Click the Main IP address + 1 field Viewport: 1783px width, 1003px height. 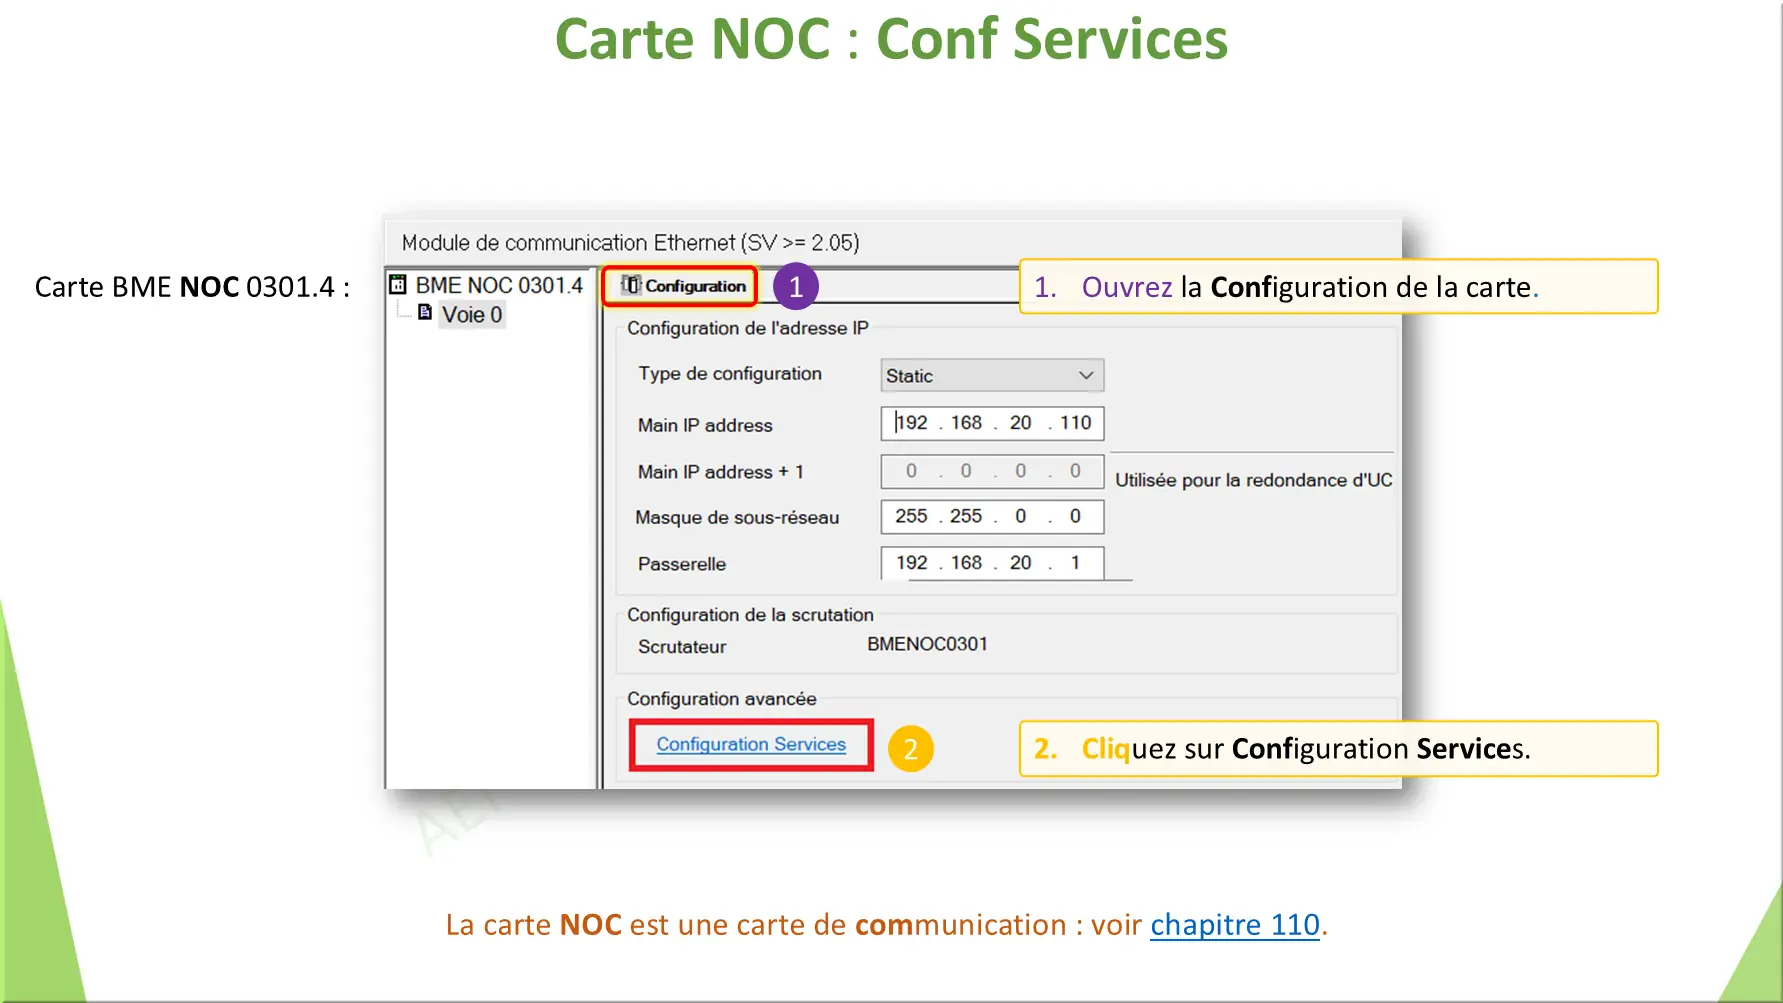tap(991, 471)
